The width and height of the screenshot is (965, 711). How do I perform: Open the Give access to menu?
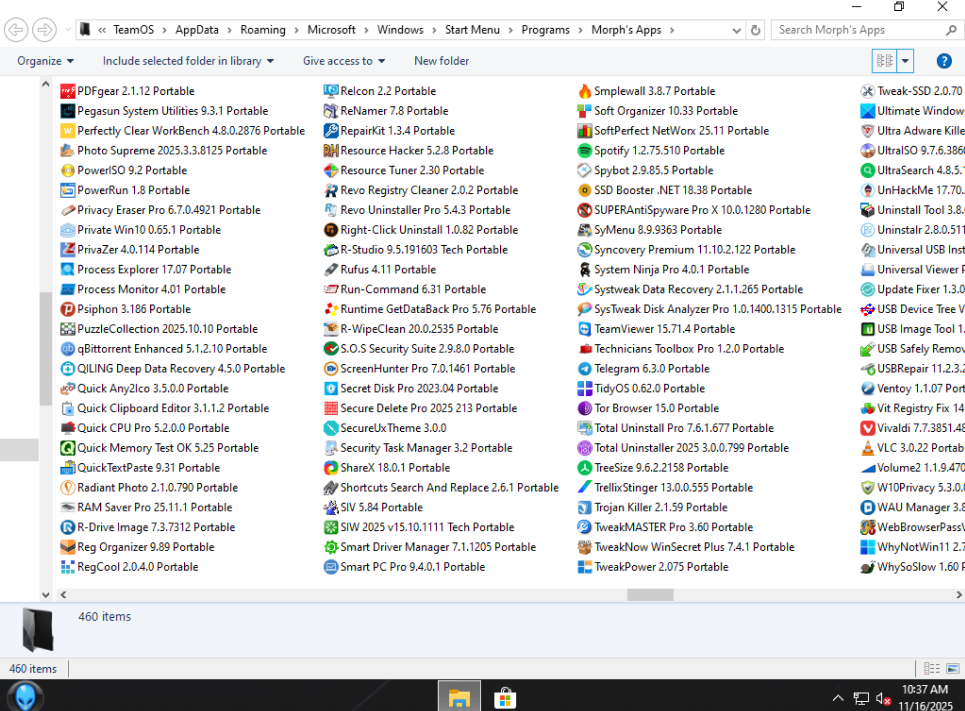pyautogui.click(x=343, y=61)
